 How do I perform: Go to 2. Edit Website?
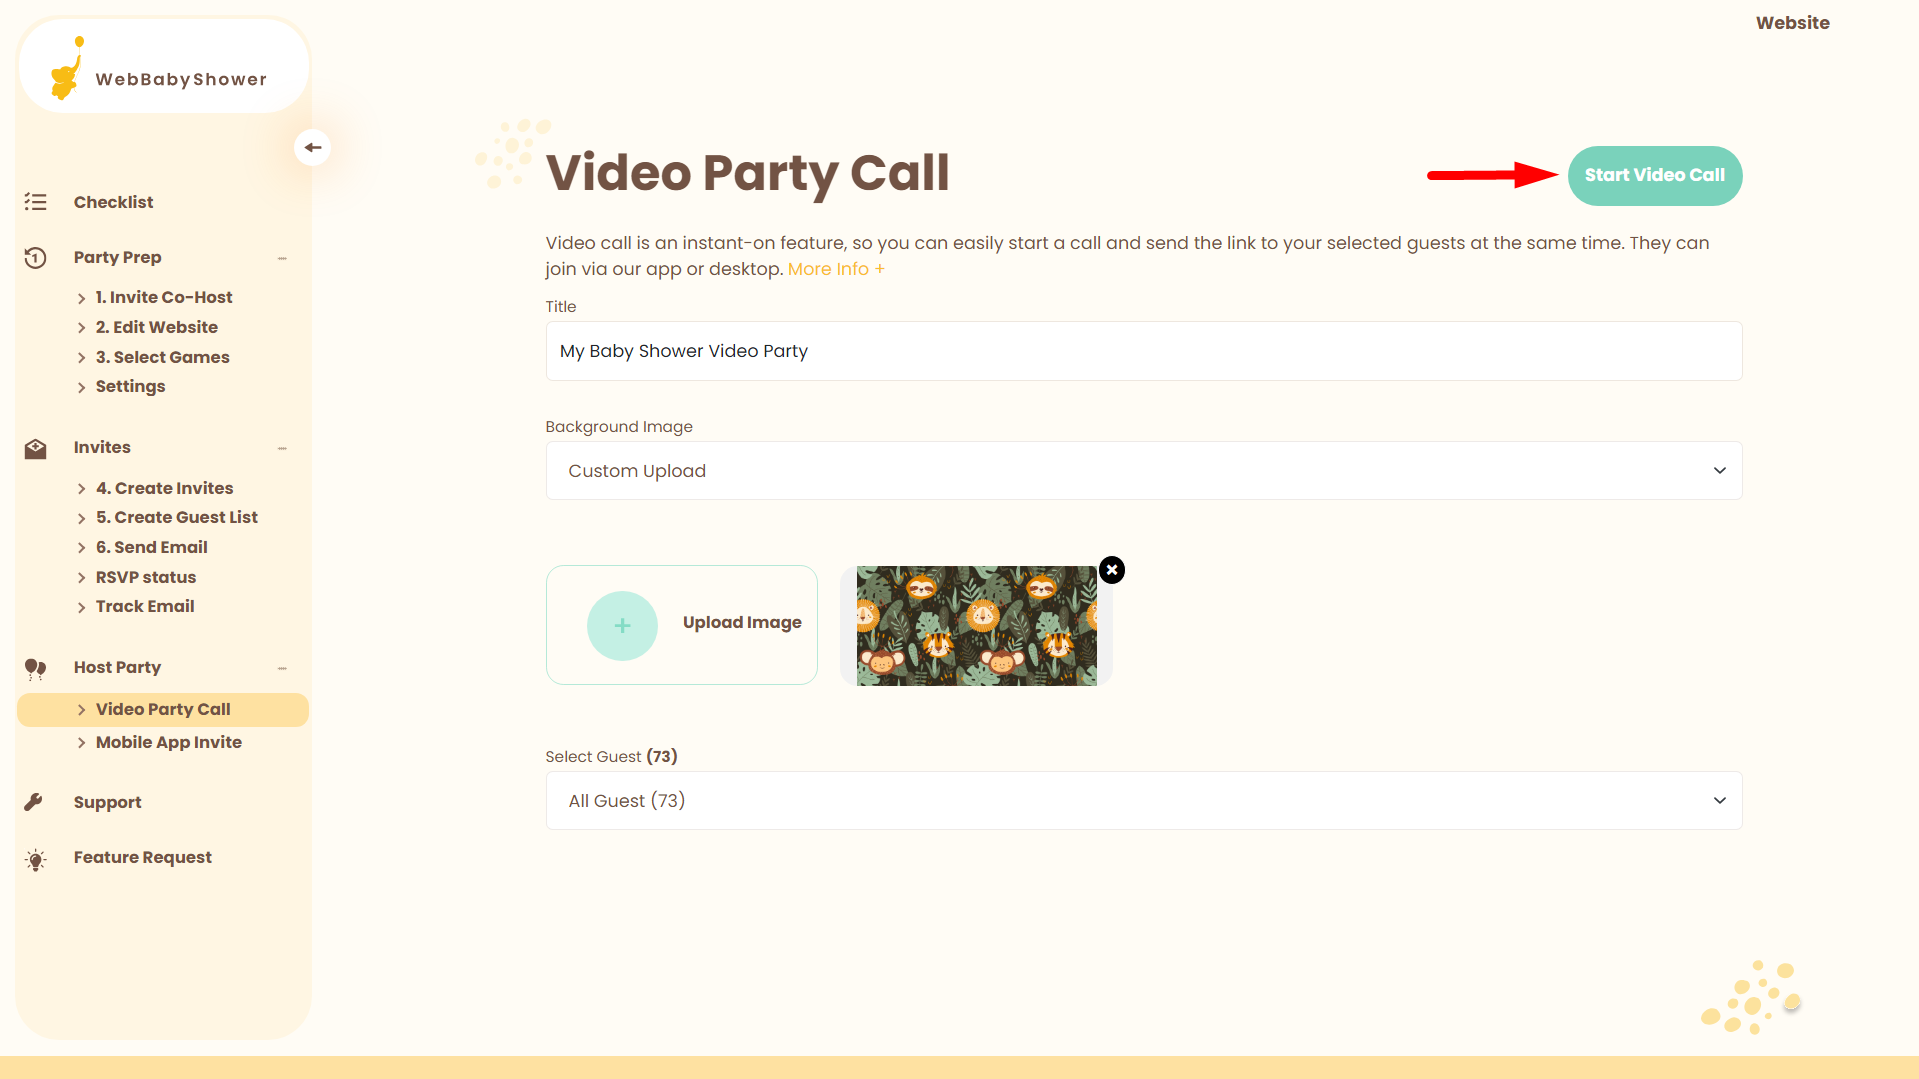(156, 327)
